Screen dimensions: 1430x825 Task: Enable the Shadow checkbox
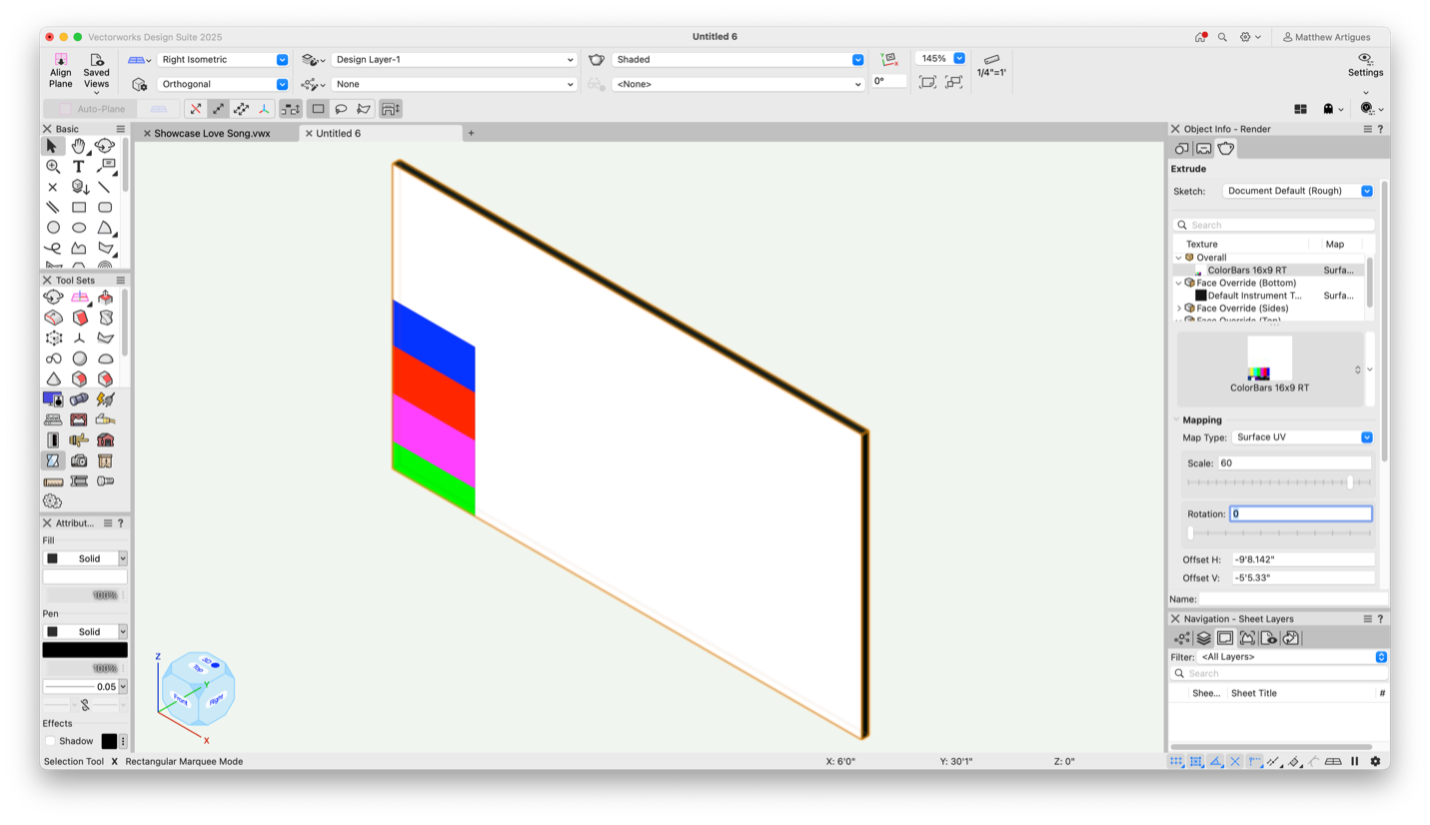(51, 741)
